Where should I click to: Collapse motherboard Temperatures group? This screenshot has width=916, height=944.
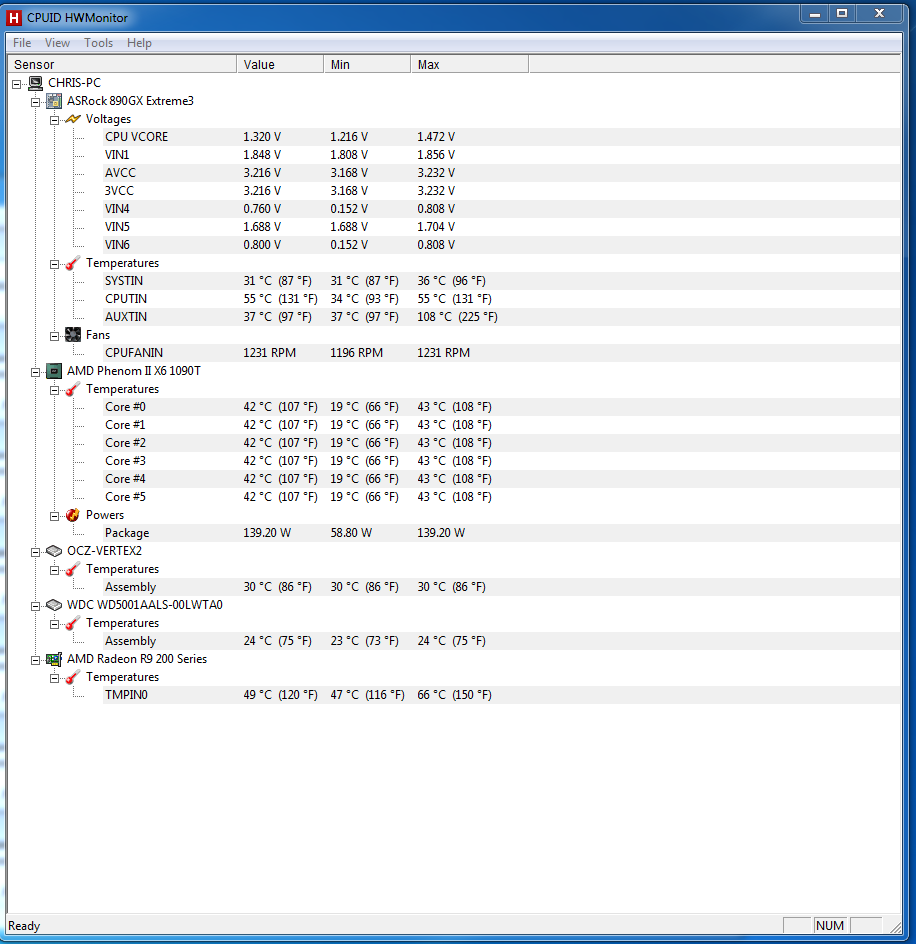click(x=54, y=264)
